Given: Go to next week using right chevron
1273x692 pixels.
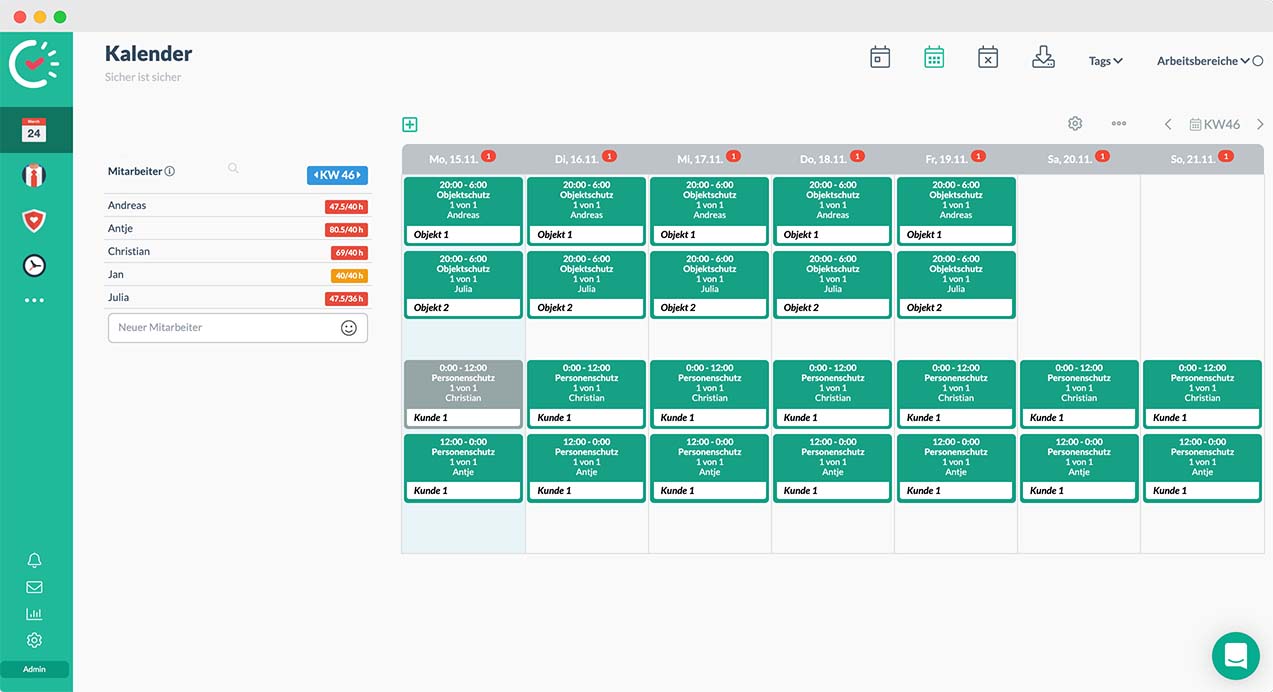Looking at the screenshot, I should click(1260, 125).
